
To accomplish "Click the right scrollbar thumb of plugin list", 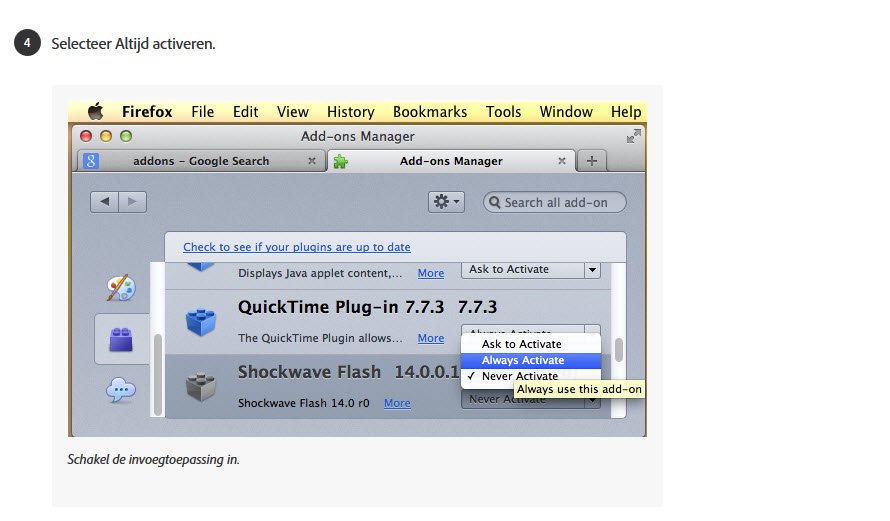I will pos(619,350).
